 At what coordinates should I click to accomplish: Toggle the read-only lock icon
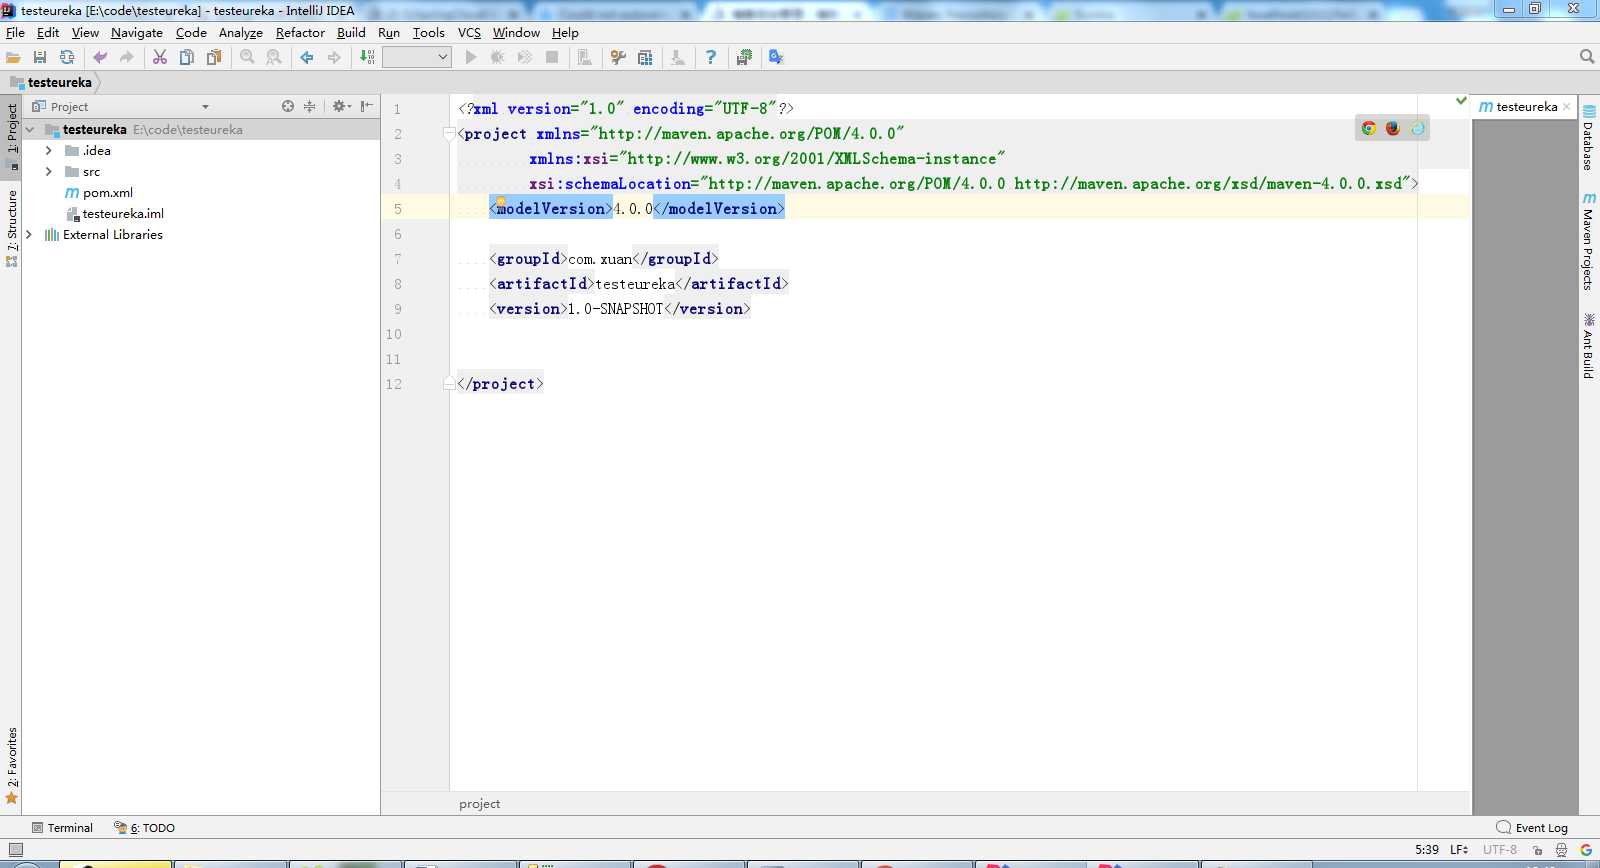click(1538, 850)
